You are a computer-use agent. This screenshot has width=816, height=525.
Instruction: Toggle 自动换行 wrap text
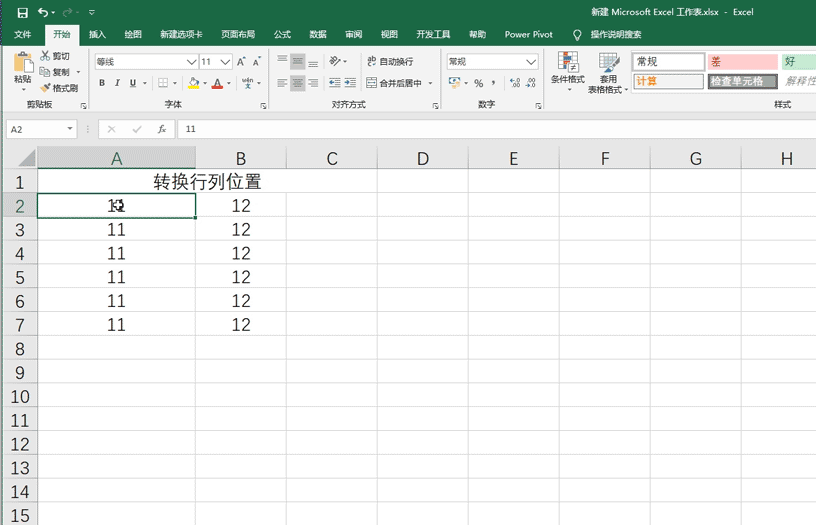tap(390, 61)
